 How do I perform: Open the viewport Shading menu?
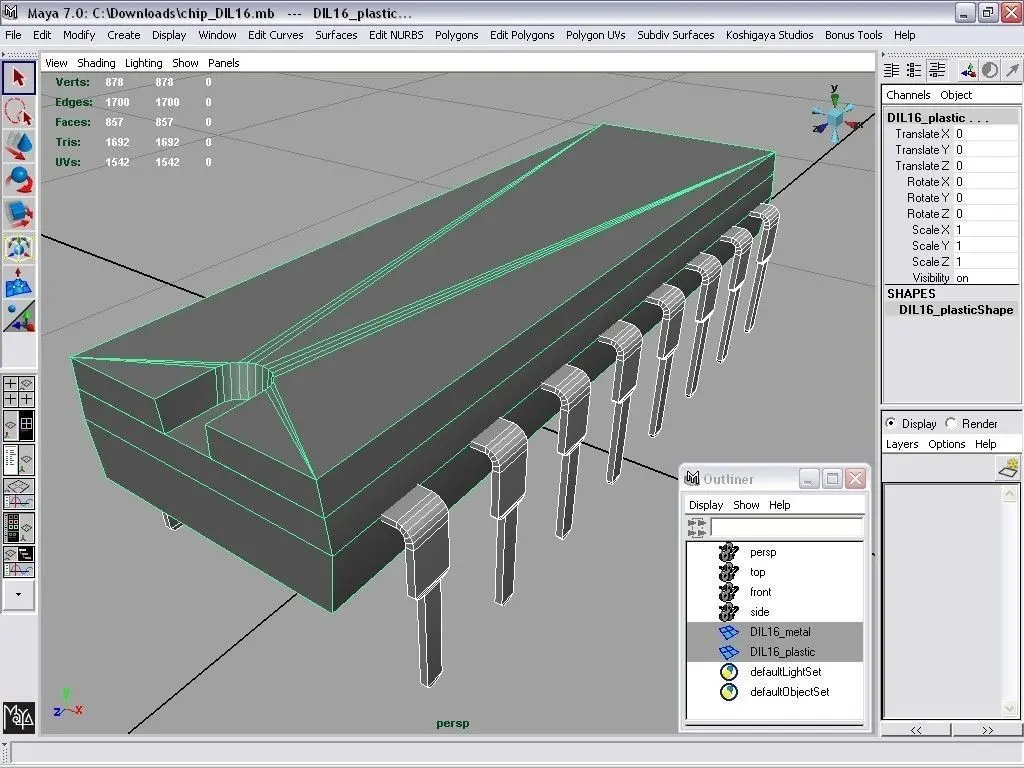click(96, 63)
